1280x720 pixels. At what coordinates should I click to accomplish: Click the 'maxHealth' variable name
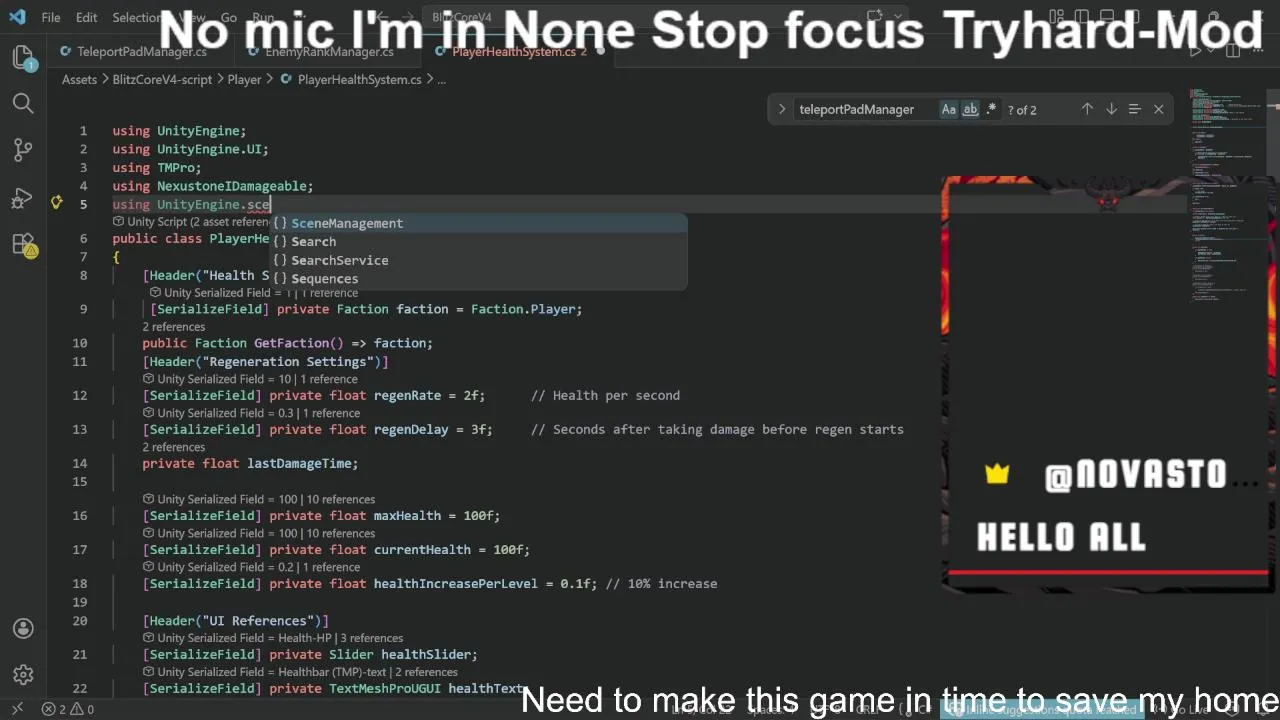click(x=407, y=515)
